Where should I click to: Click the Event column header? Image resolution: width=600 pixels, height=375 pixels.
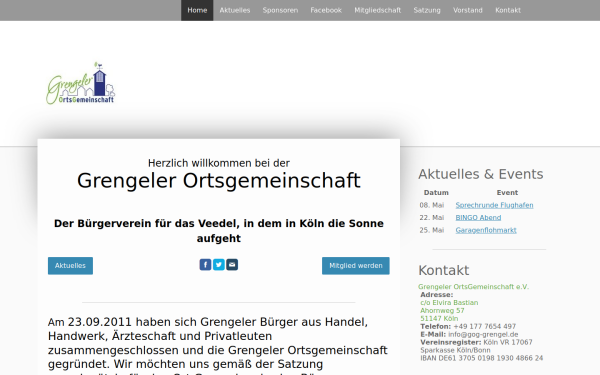pos(507,192)
